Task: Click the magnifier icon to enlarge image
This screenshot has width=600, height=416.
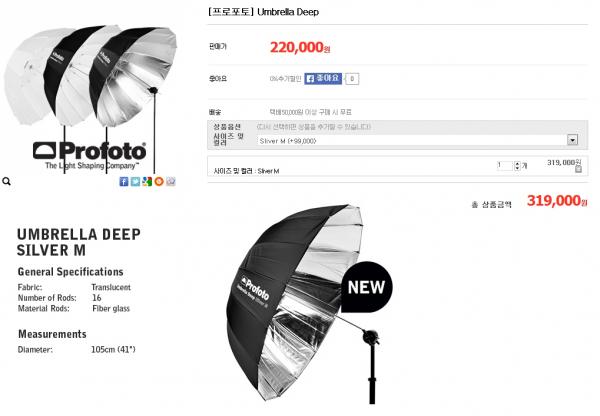Action: [x=7, y=181]
